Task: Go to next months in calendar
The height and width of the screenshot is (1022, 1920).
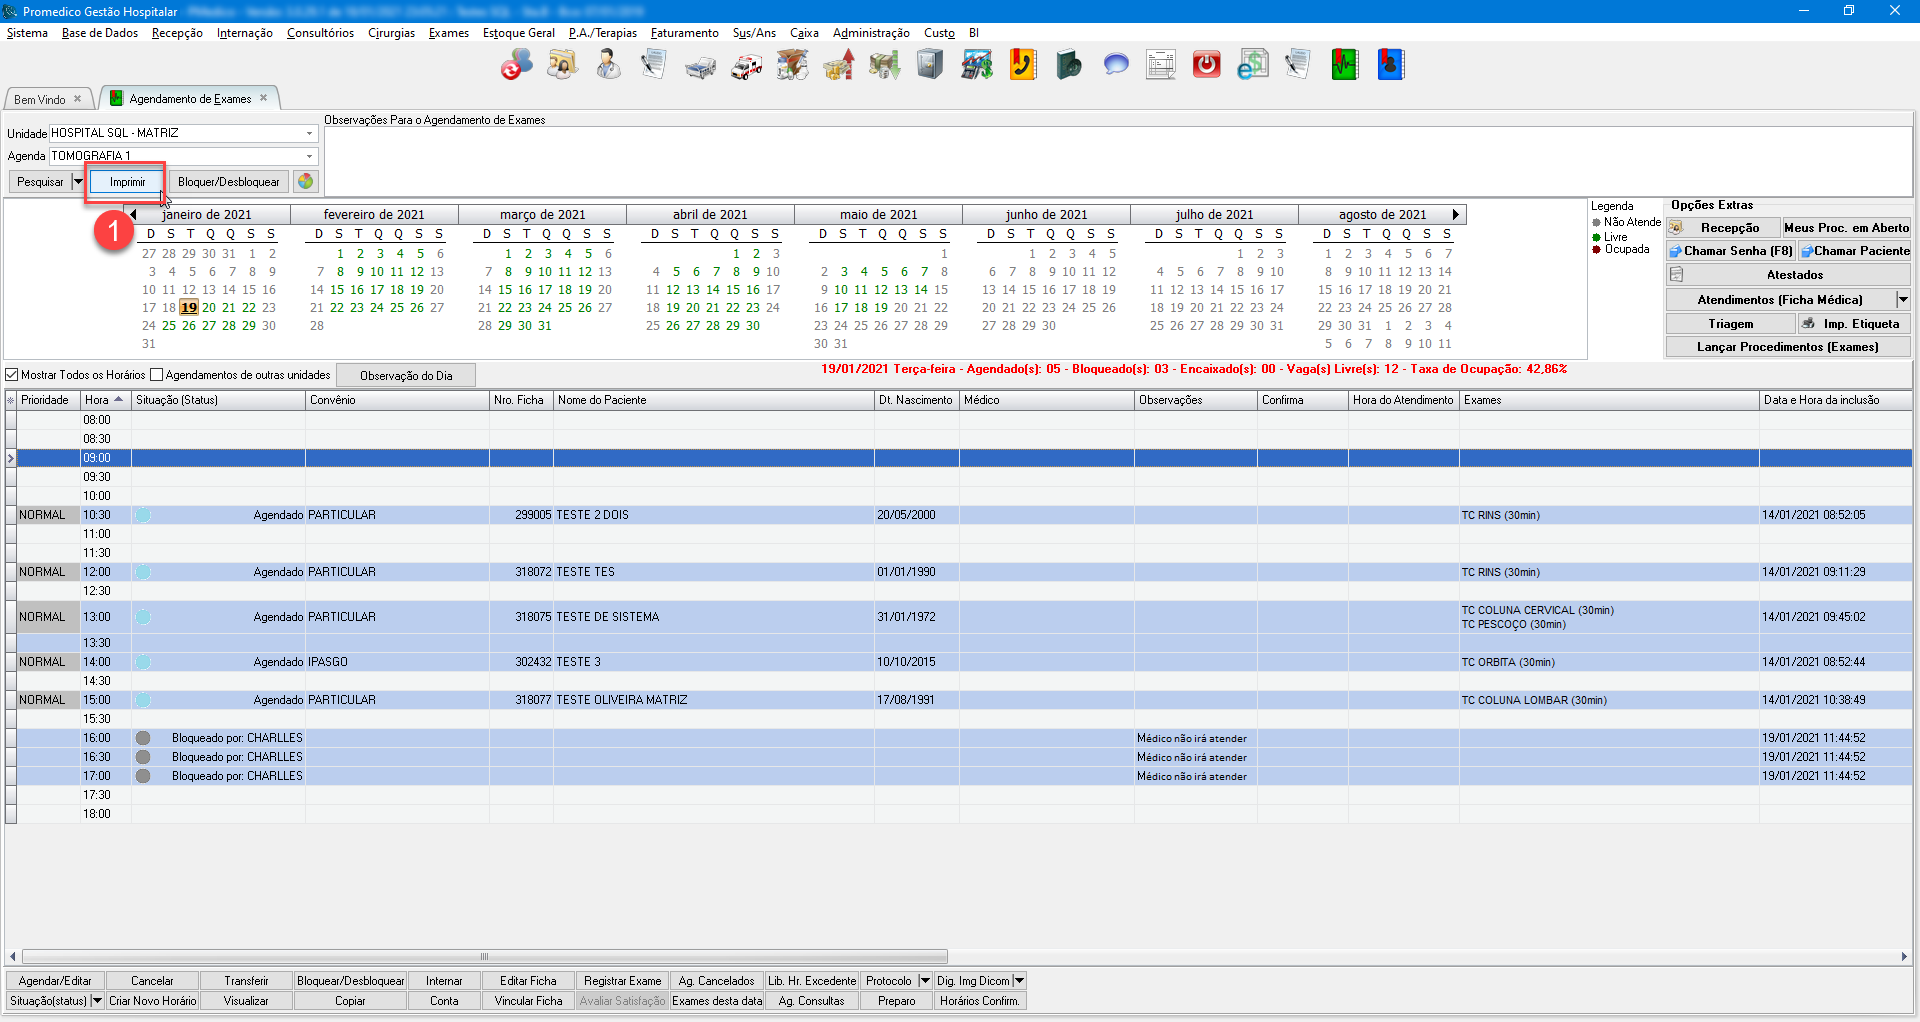Action: (x=1456, y=214)
